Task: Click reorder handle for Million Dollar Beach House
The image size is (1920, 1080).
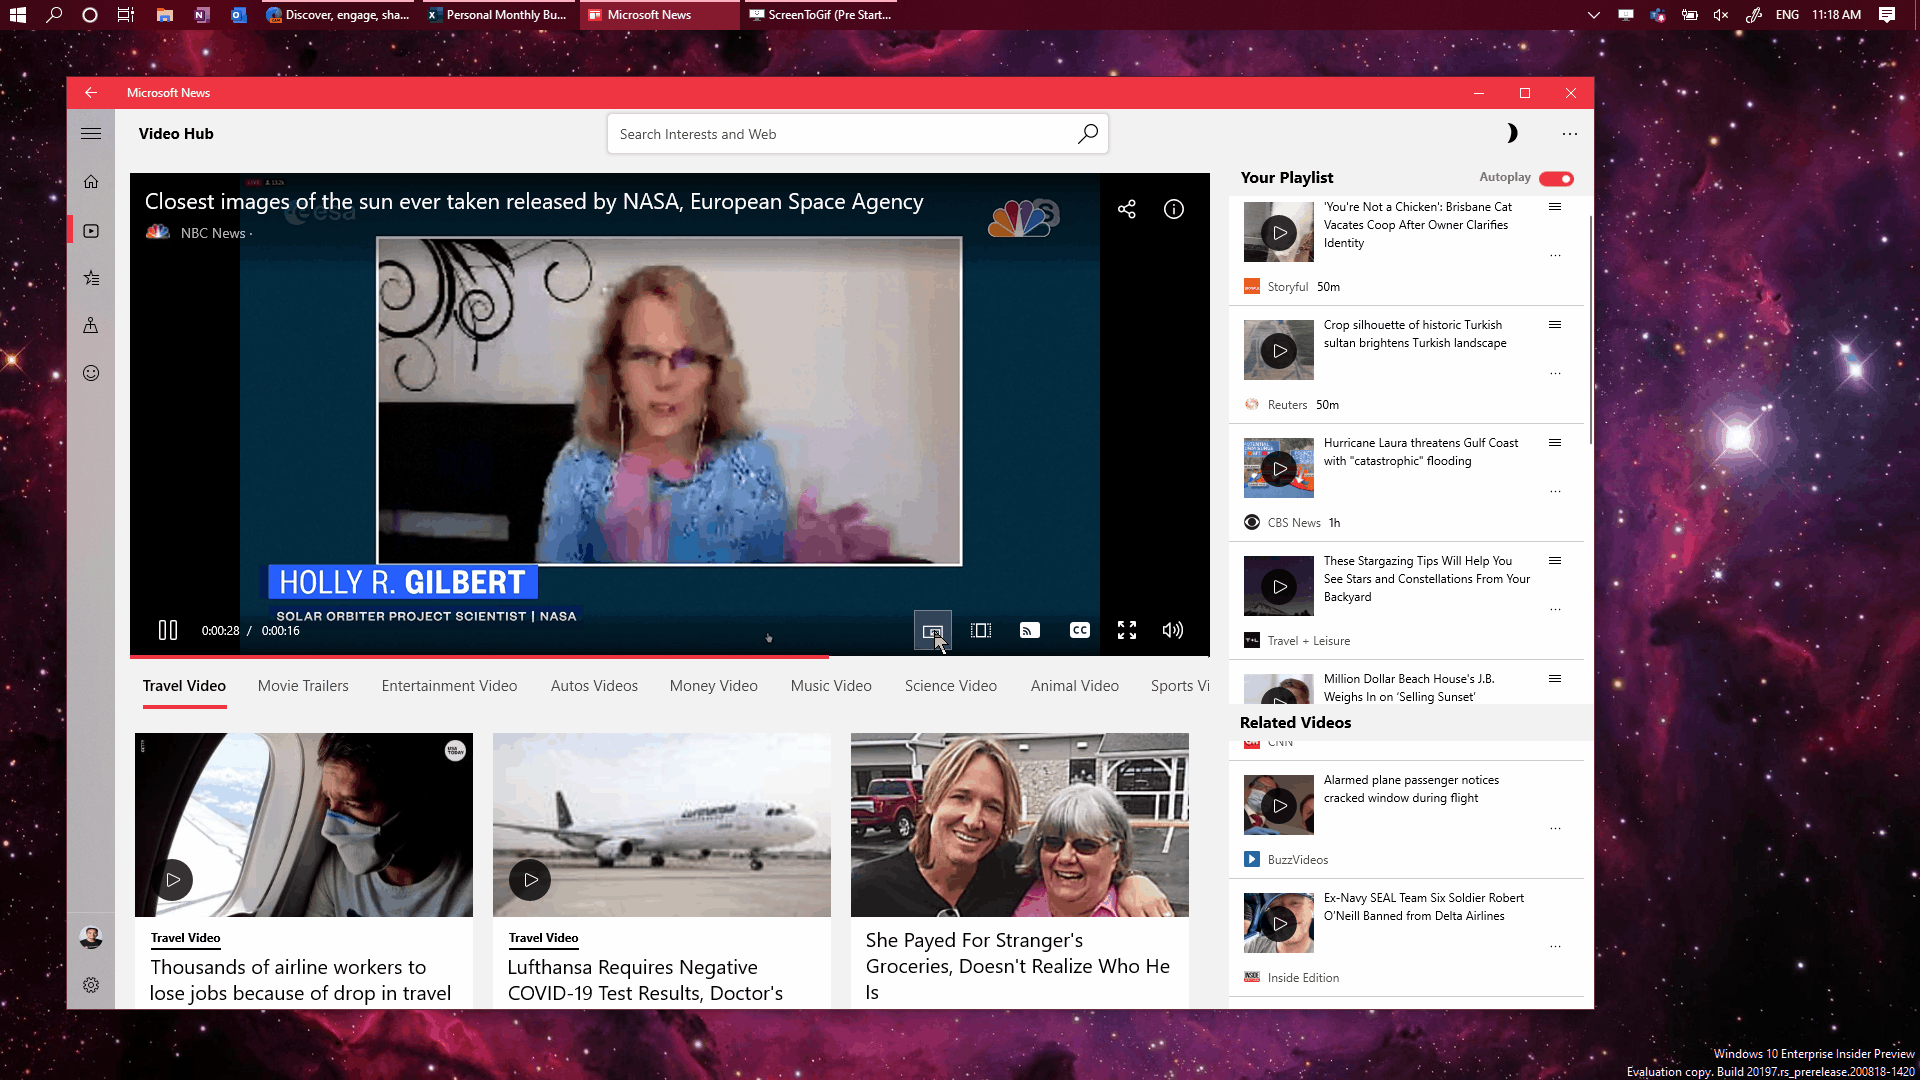Action: point(1555,679)
